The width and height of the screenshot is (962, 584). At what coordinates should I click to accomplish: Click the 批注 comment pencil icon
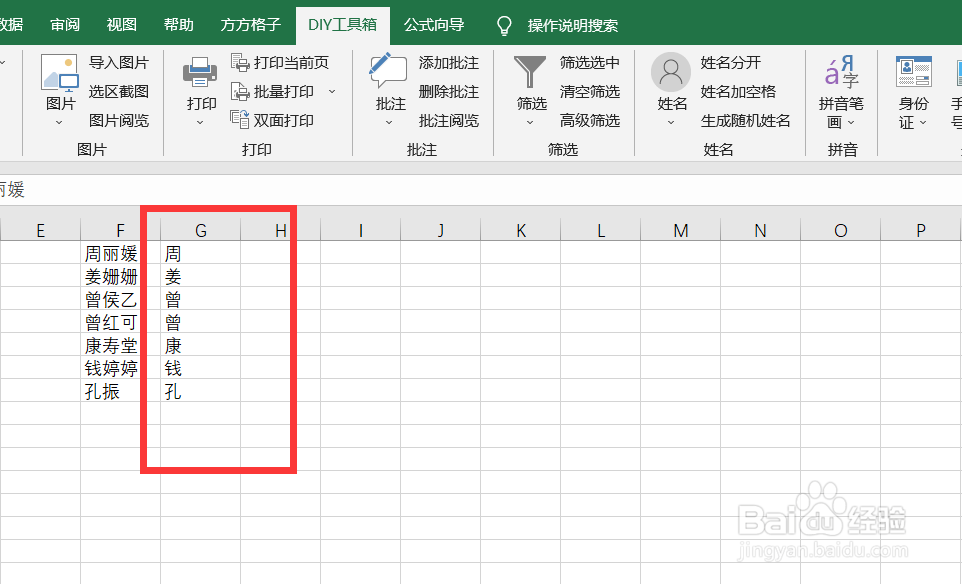[x=388, y=71]
